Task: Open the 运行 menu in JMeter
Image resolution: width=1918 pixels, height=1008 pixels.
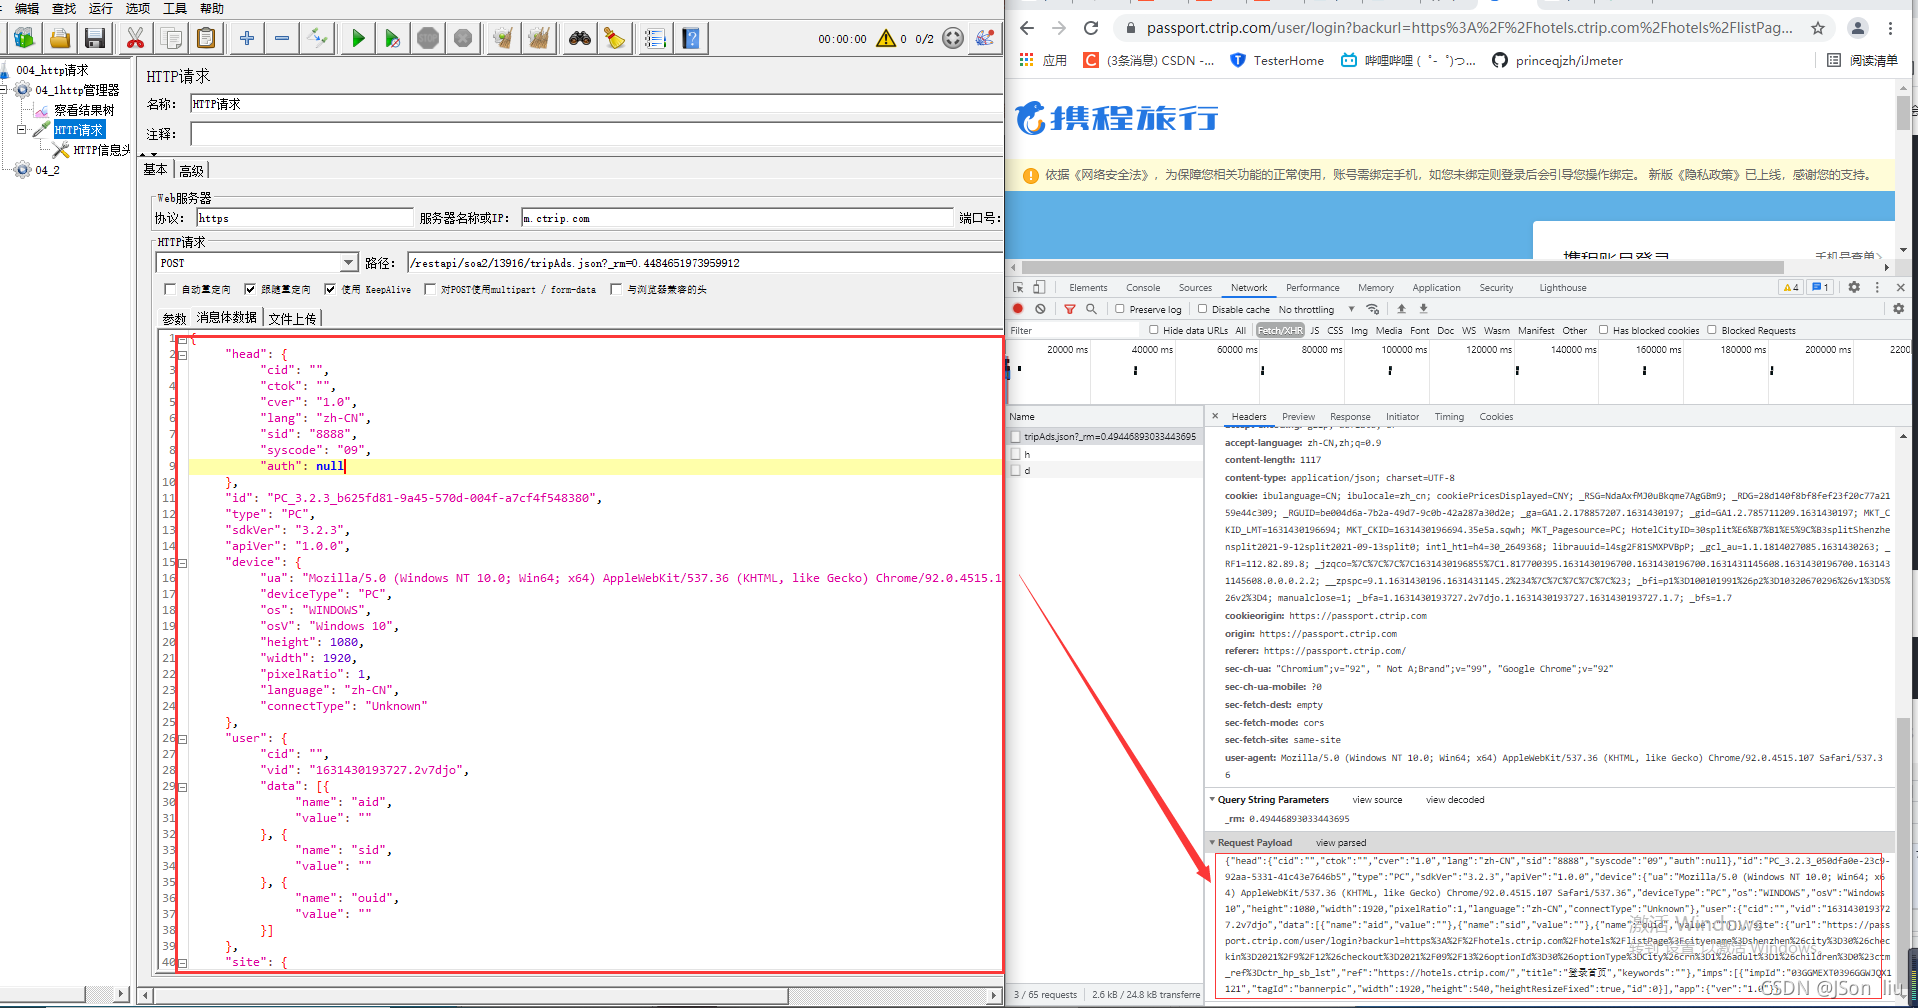Action: point(101,8)
